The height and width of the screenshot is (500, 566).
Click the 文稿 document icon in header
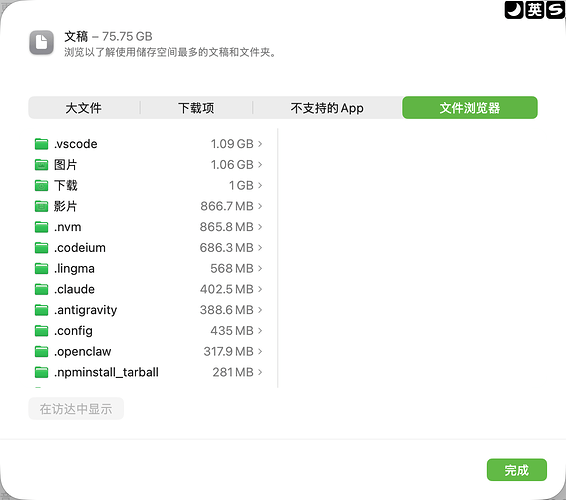tap(42, 43)
